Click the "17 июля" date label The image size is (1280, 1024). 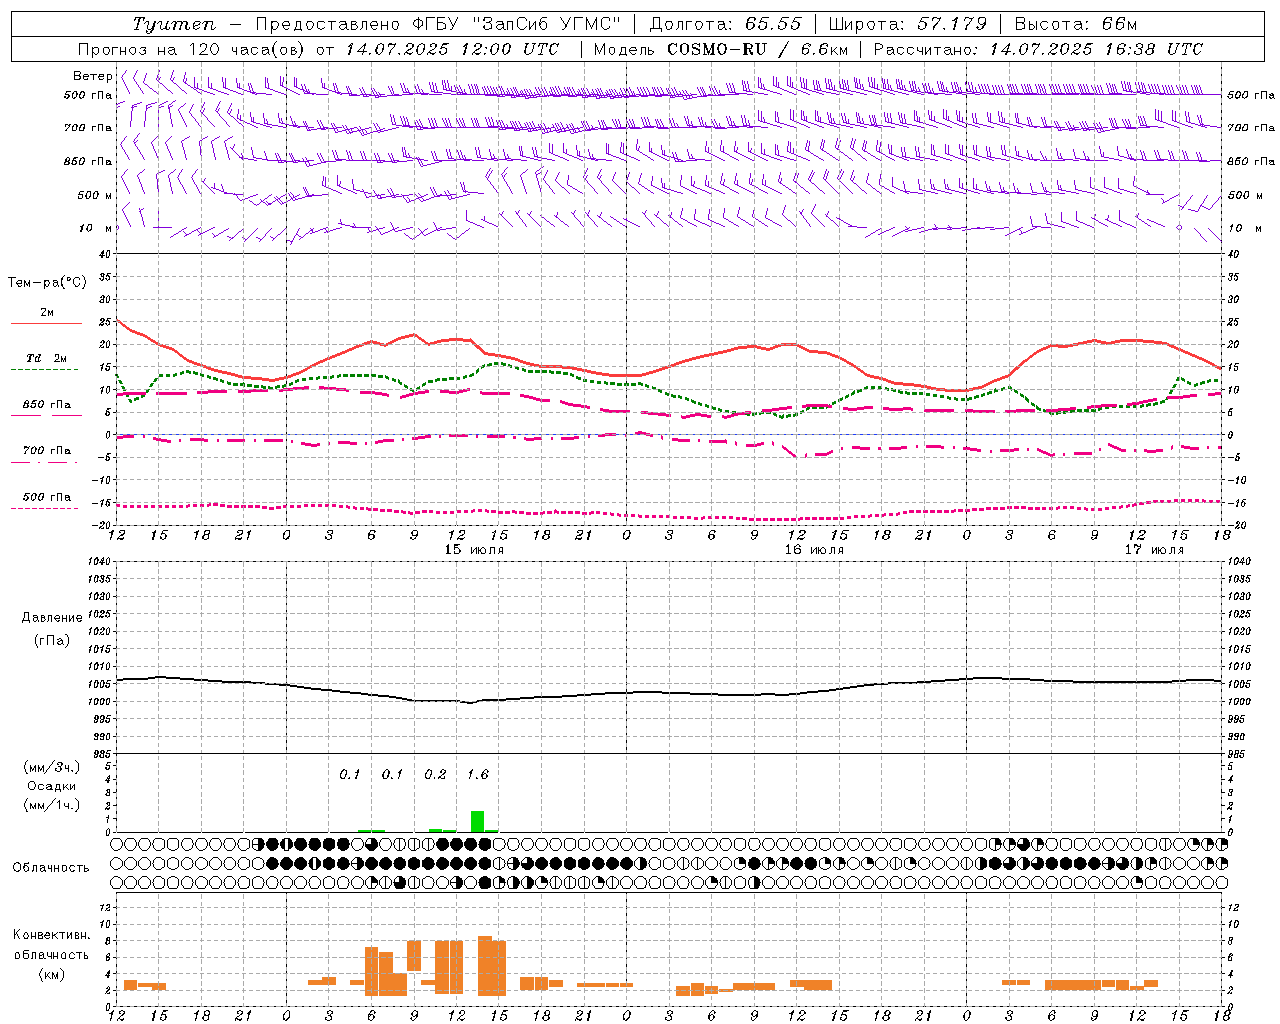click(x=1154, y=550)
